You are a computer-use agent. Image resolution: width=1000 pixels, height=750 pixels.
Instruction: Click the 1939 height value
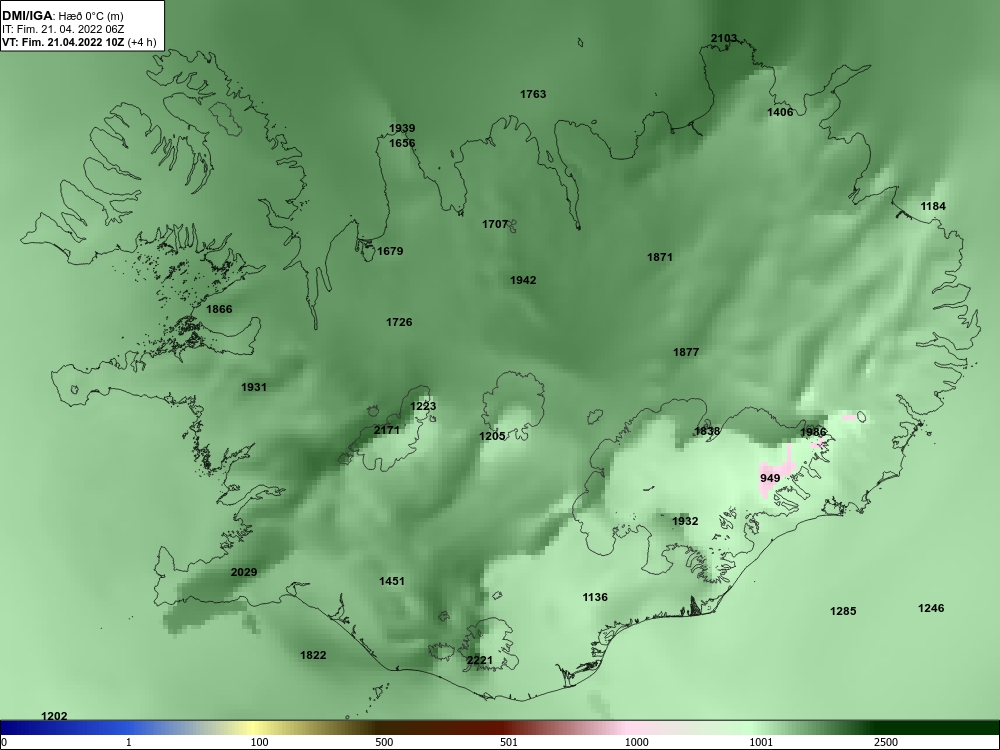402,129
